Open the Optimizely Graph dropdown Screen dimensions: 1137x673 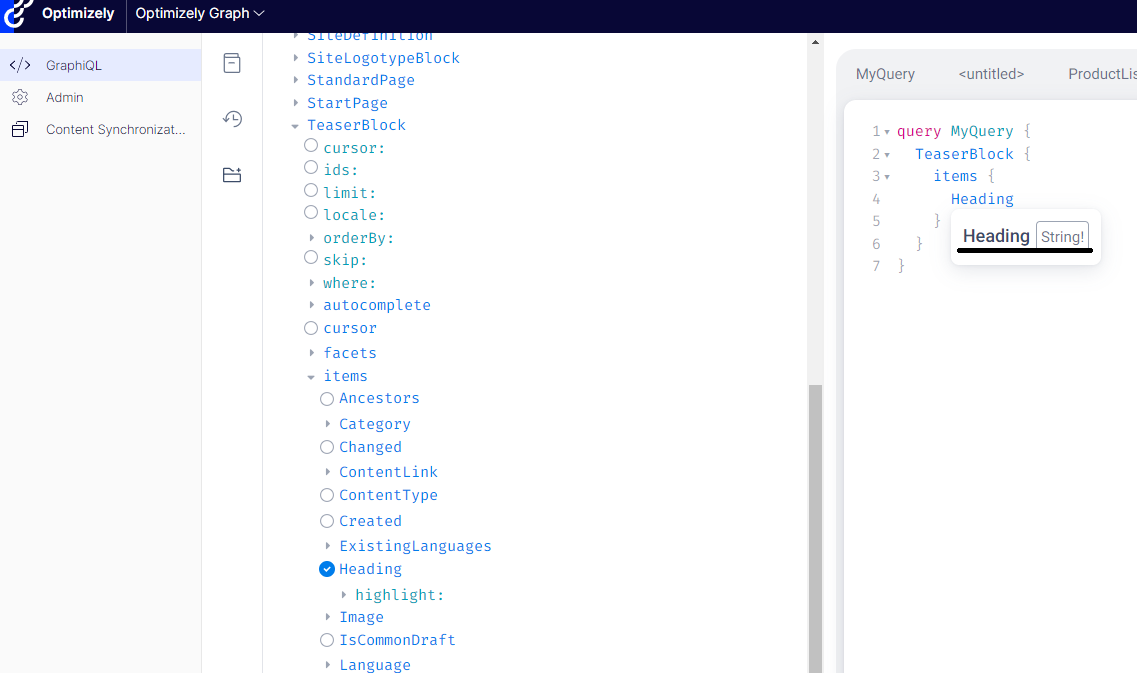tap(200, 14)
